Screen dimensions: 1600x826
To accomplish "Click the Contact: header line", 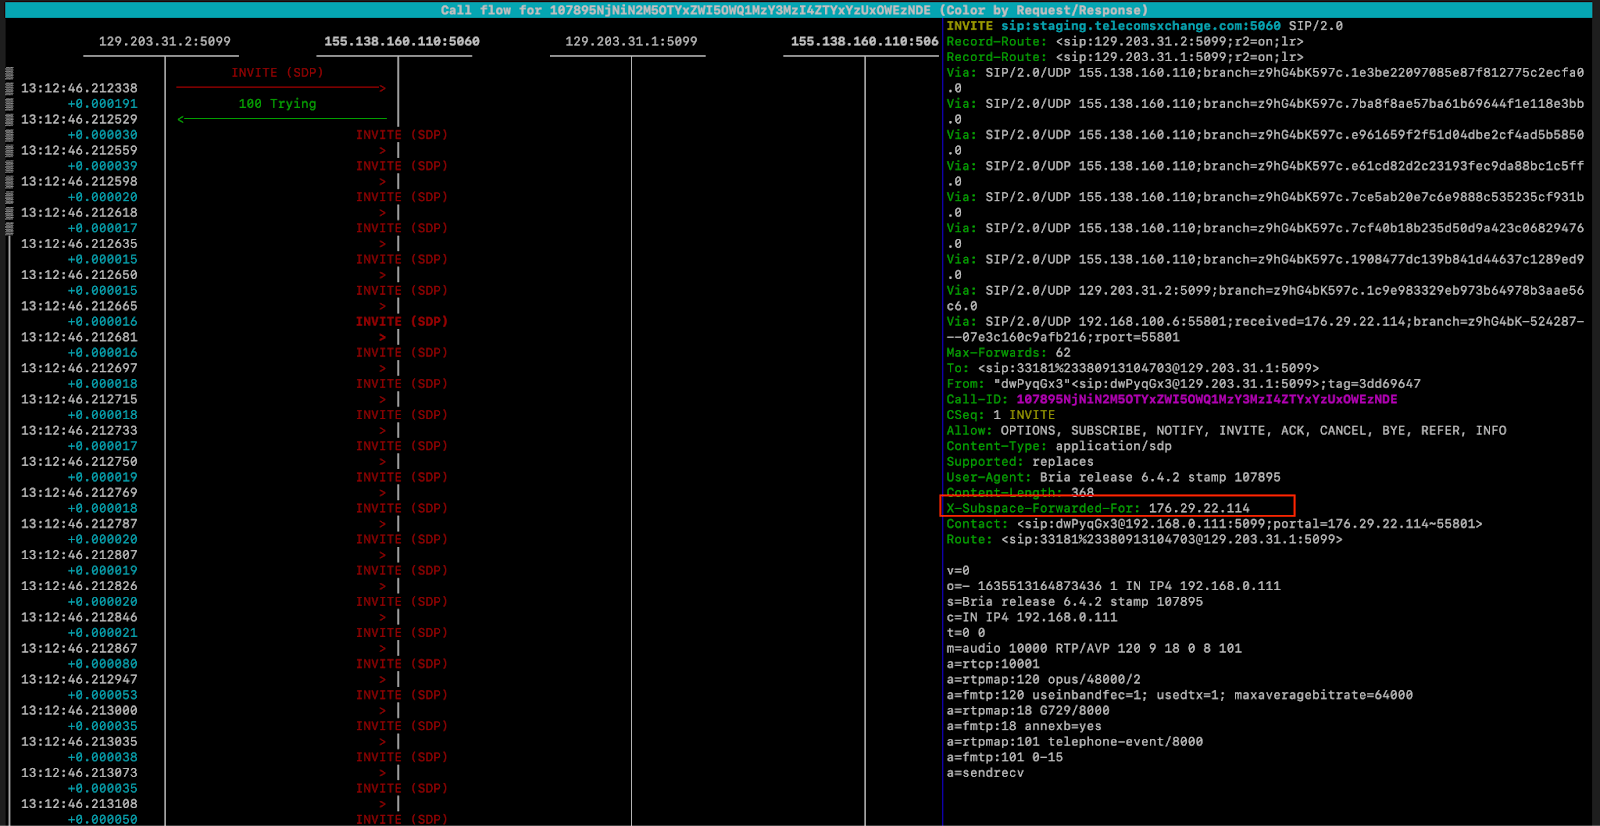I will [1214, 524].
